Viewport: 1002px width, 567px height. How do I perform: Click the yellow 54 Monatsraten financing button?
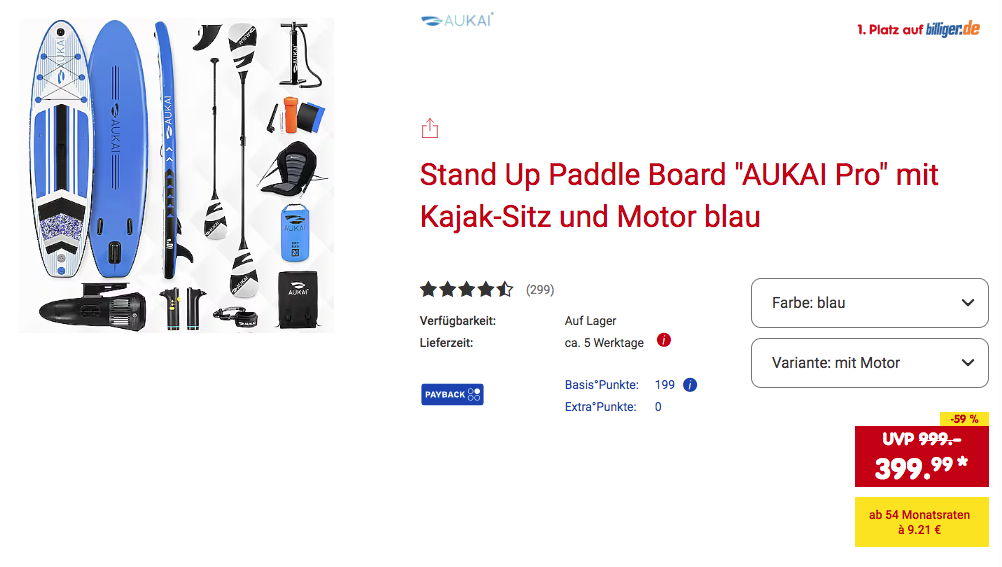921,522
